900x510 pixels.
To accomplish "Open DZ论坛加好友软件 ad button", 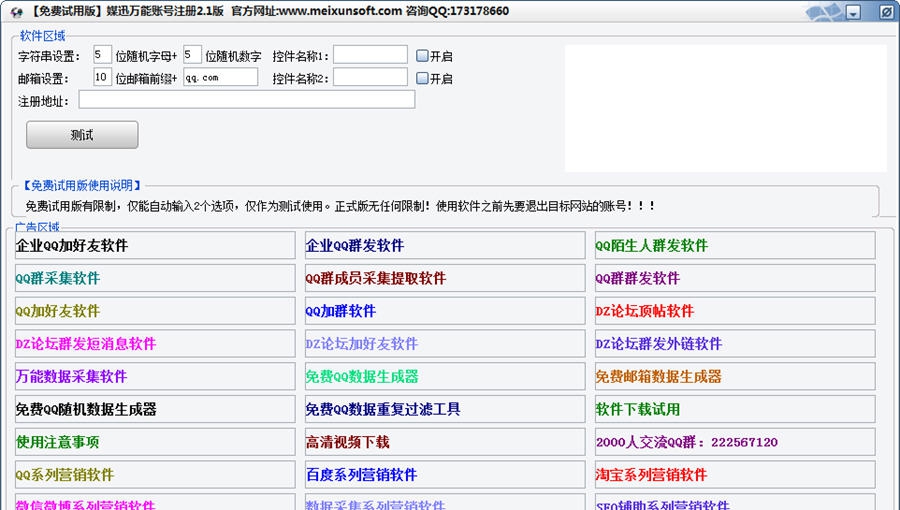I will pos(445,344).
